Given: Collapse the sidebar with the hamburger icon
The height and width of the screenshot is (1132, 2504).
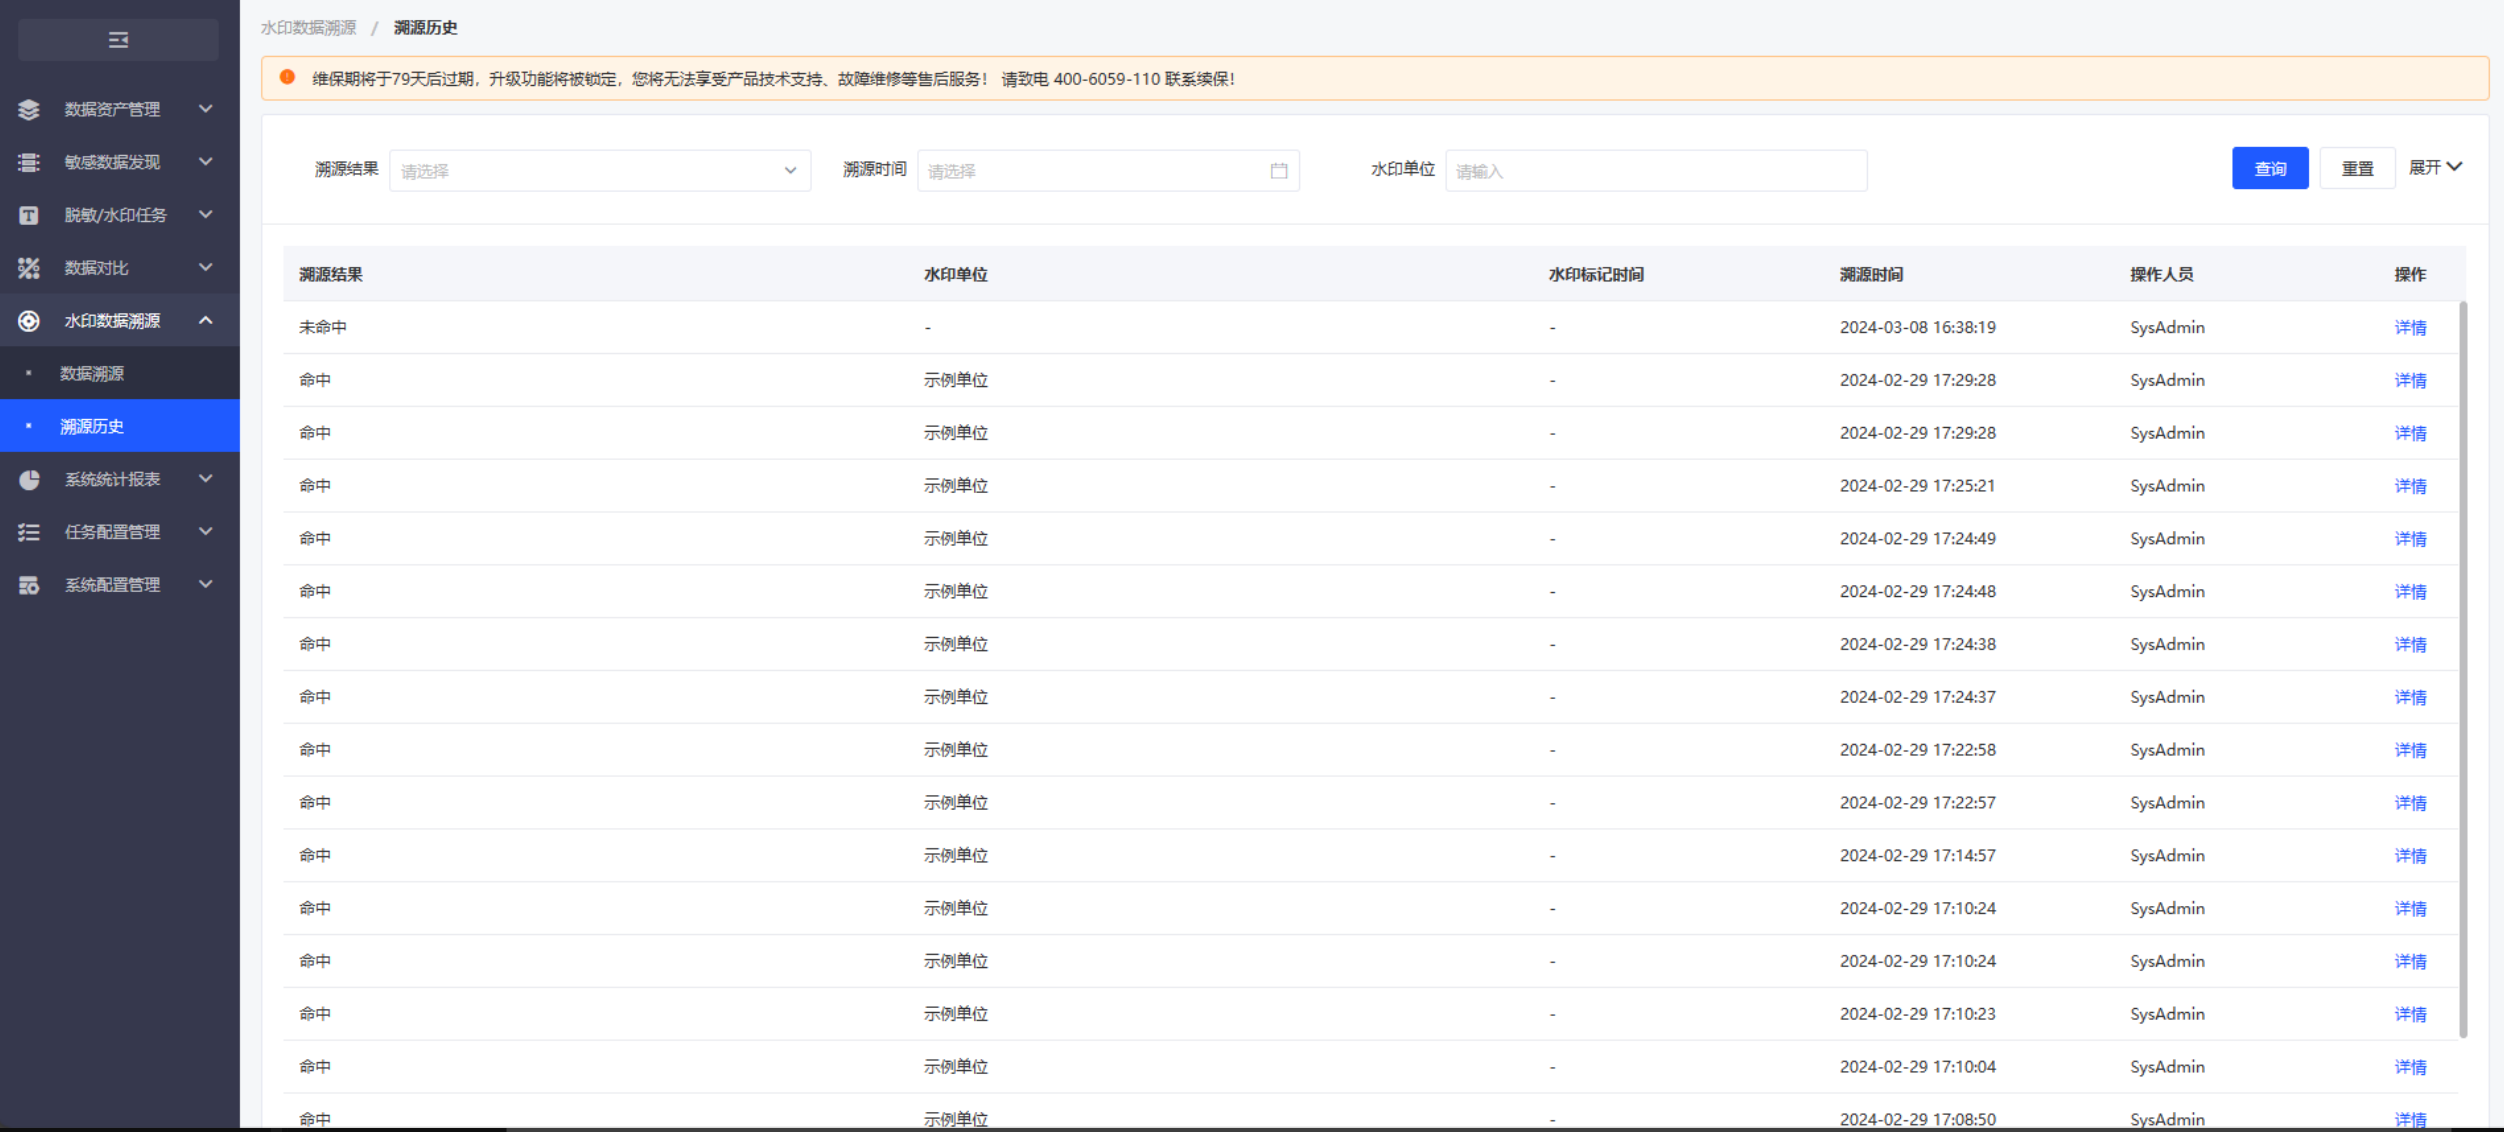Looking at the screenshot, I should point(118,40).
